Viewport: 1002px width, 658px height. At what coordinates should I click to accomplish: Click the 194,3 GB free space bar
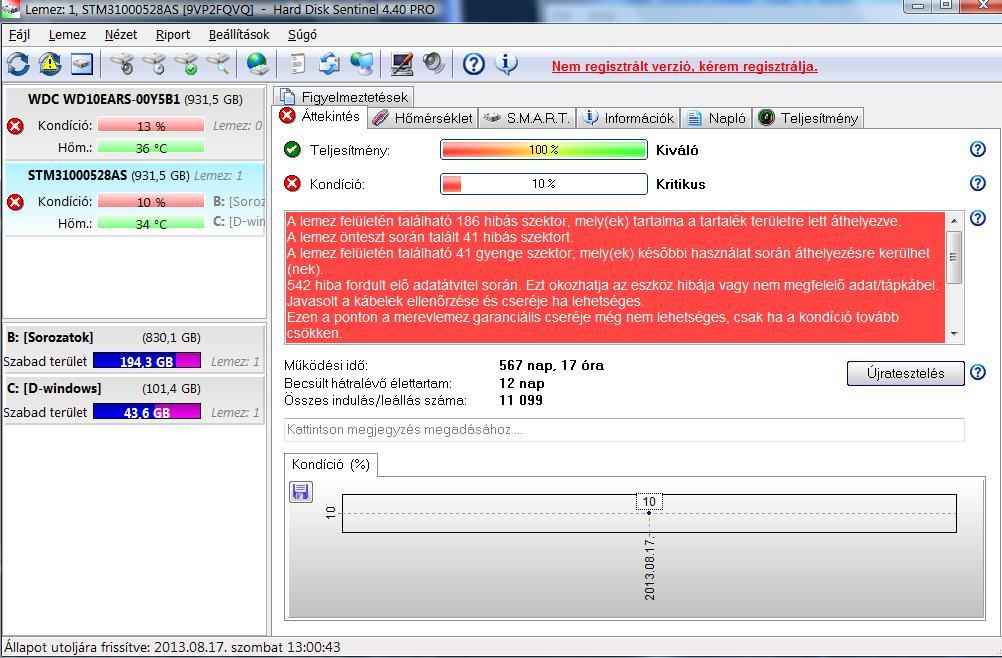point(147,361)
